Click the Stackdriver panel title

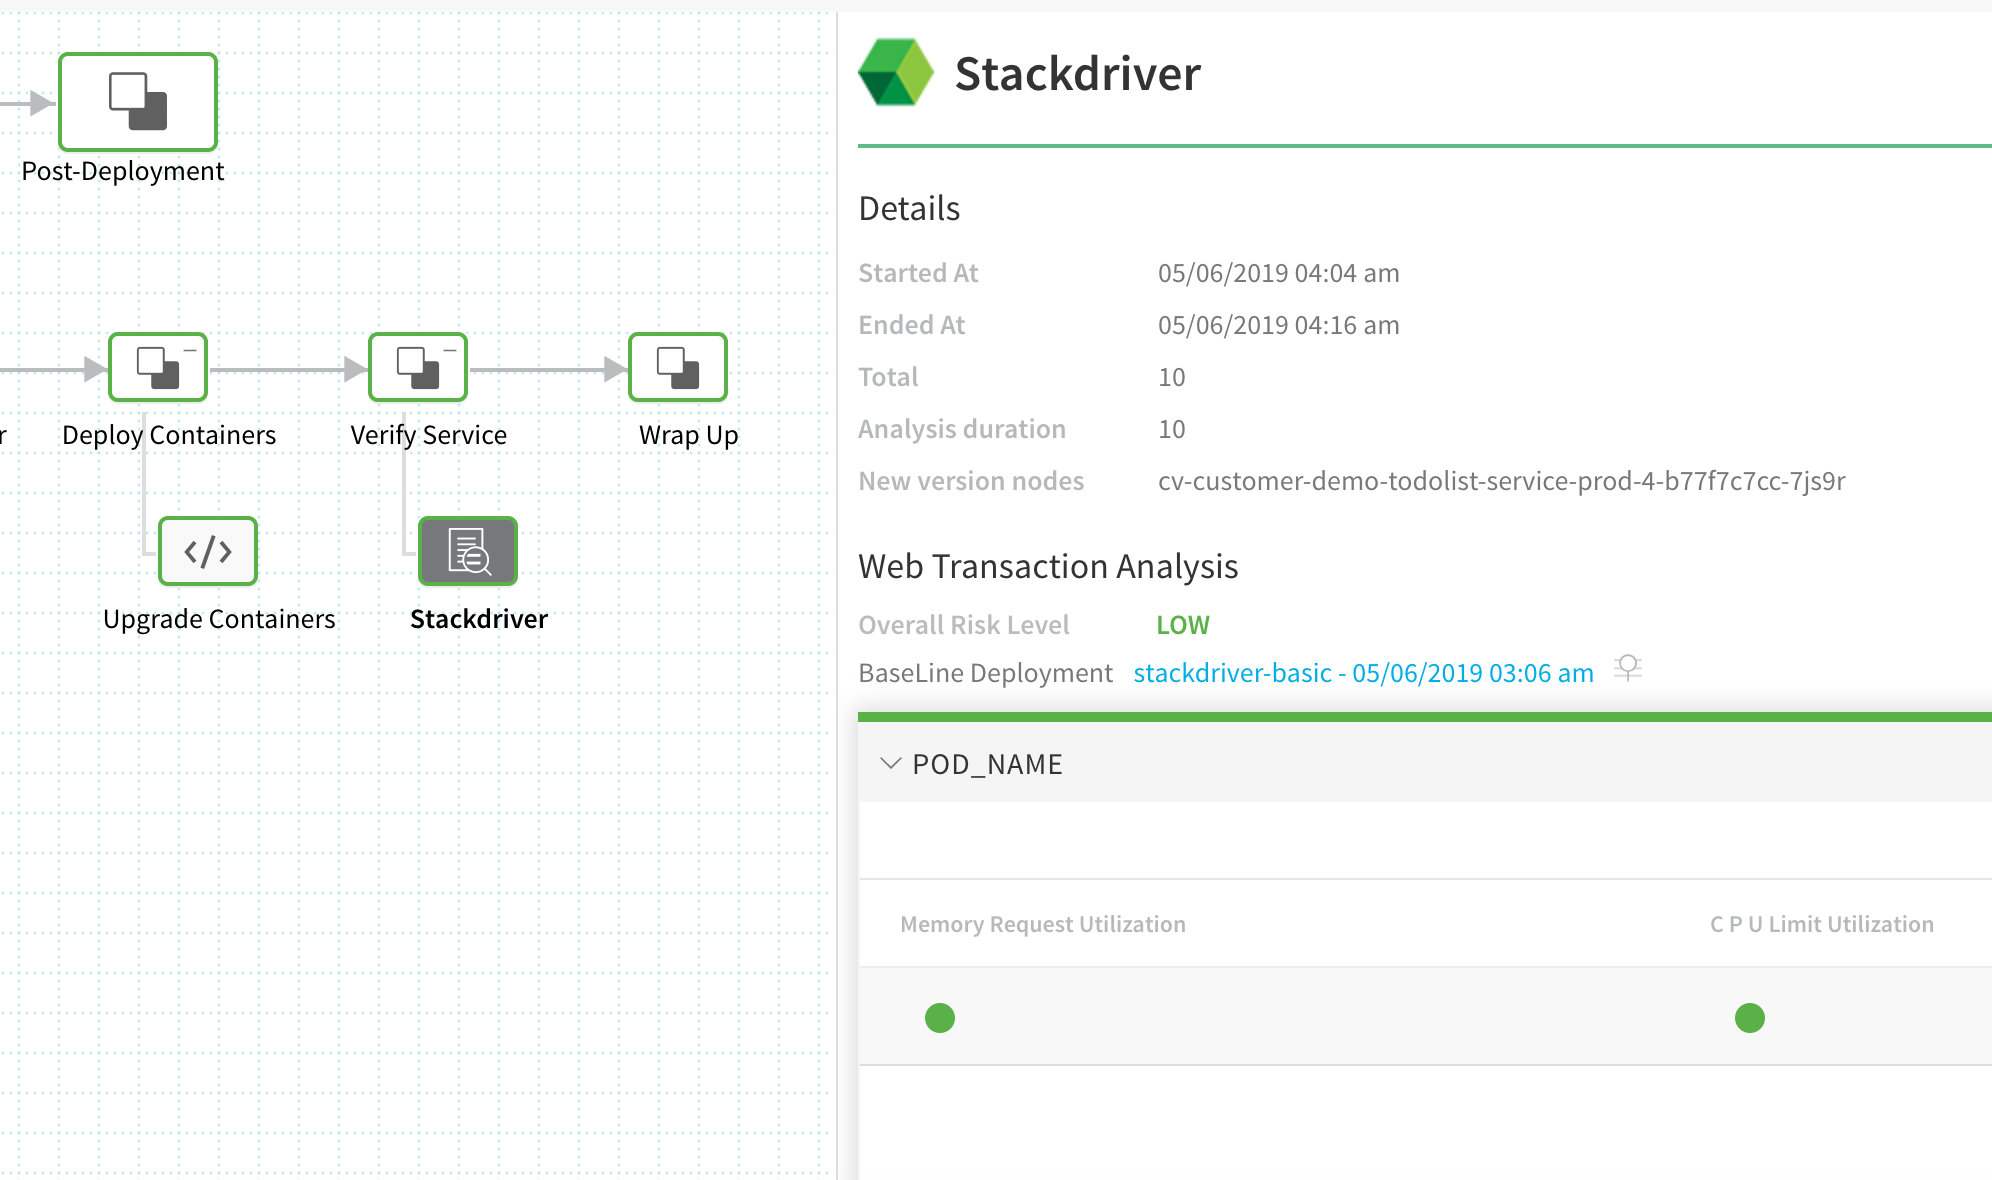click(x=1078, y=73)
